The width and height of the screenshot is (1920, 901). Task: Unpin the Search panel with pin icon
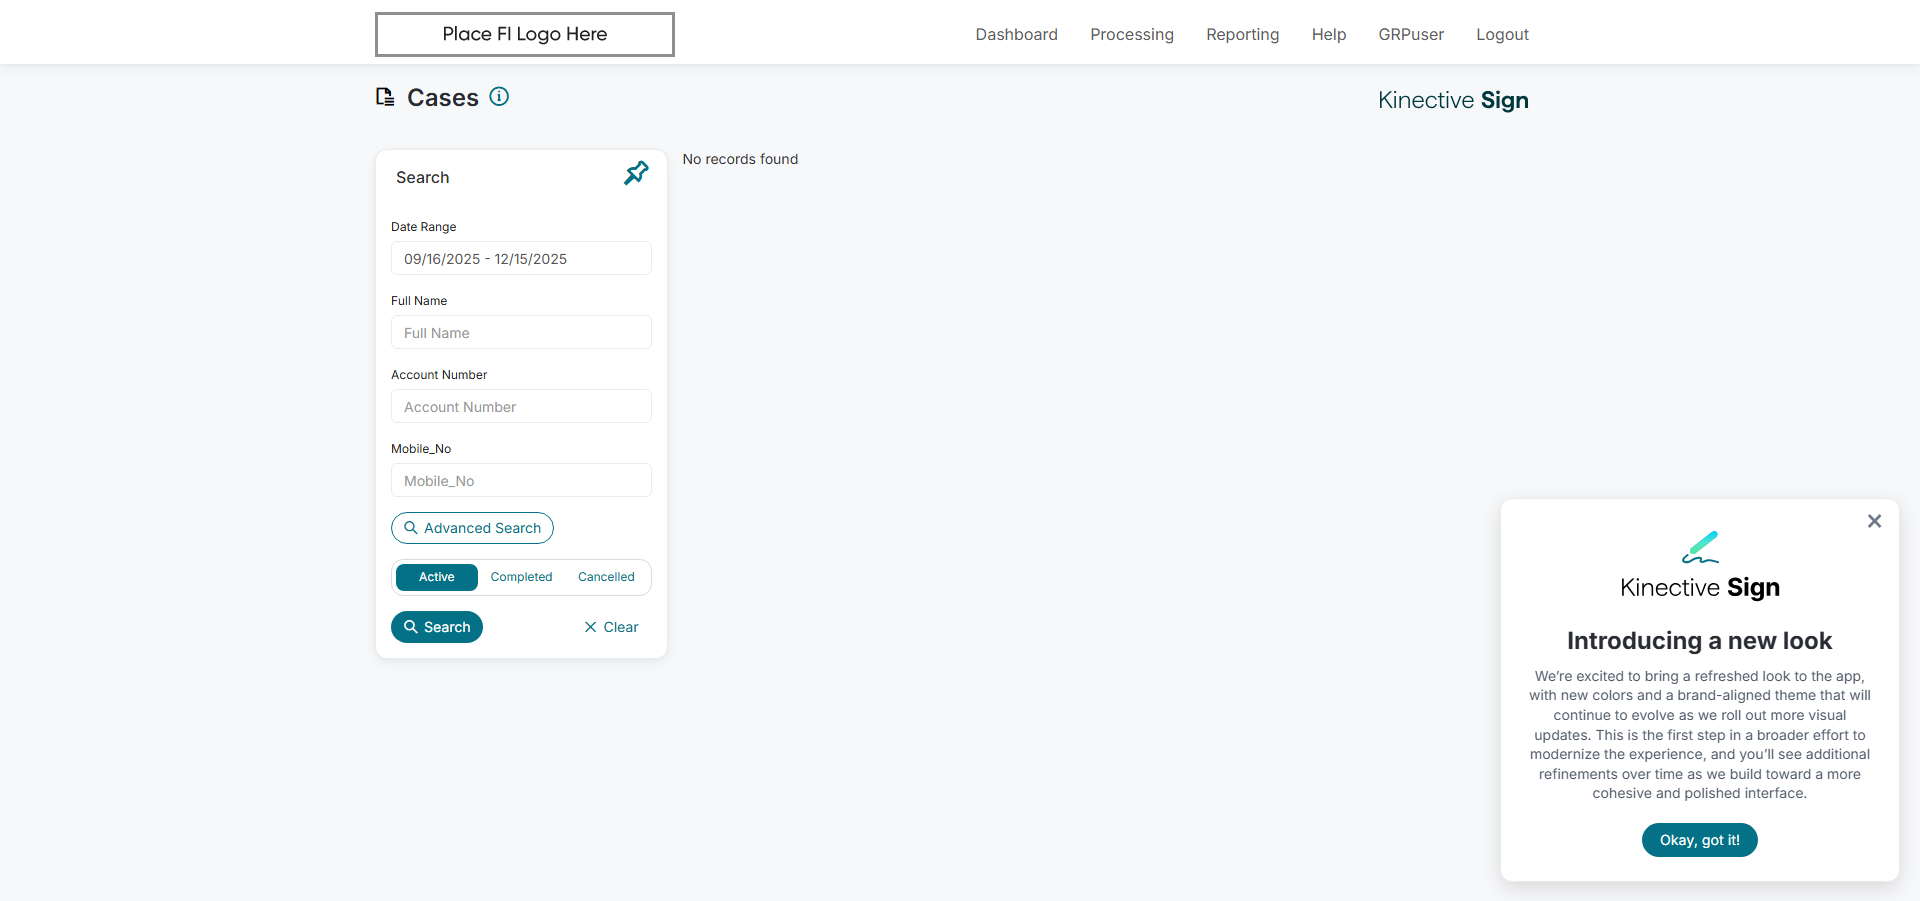[636, 173]
